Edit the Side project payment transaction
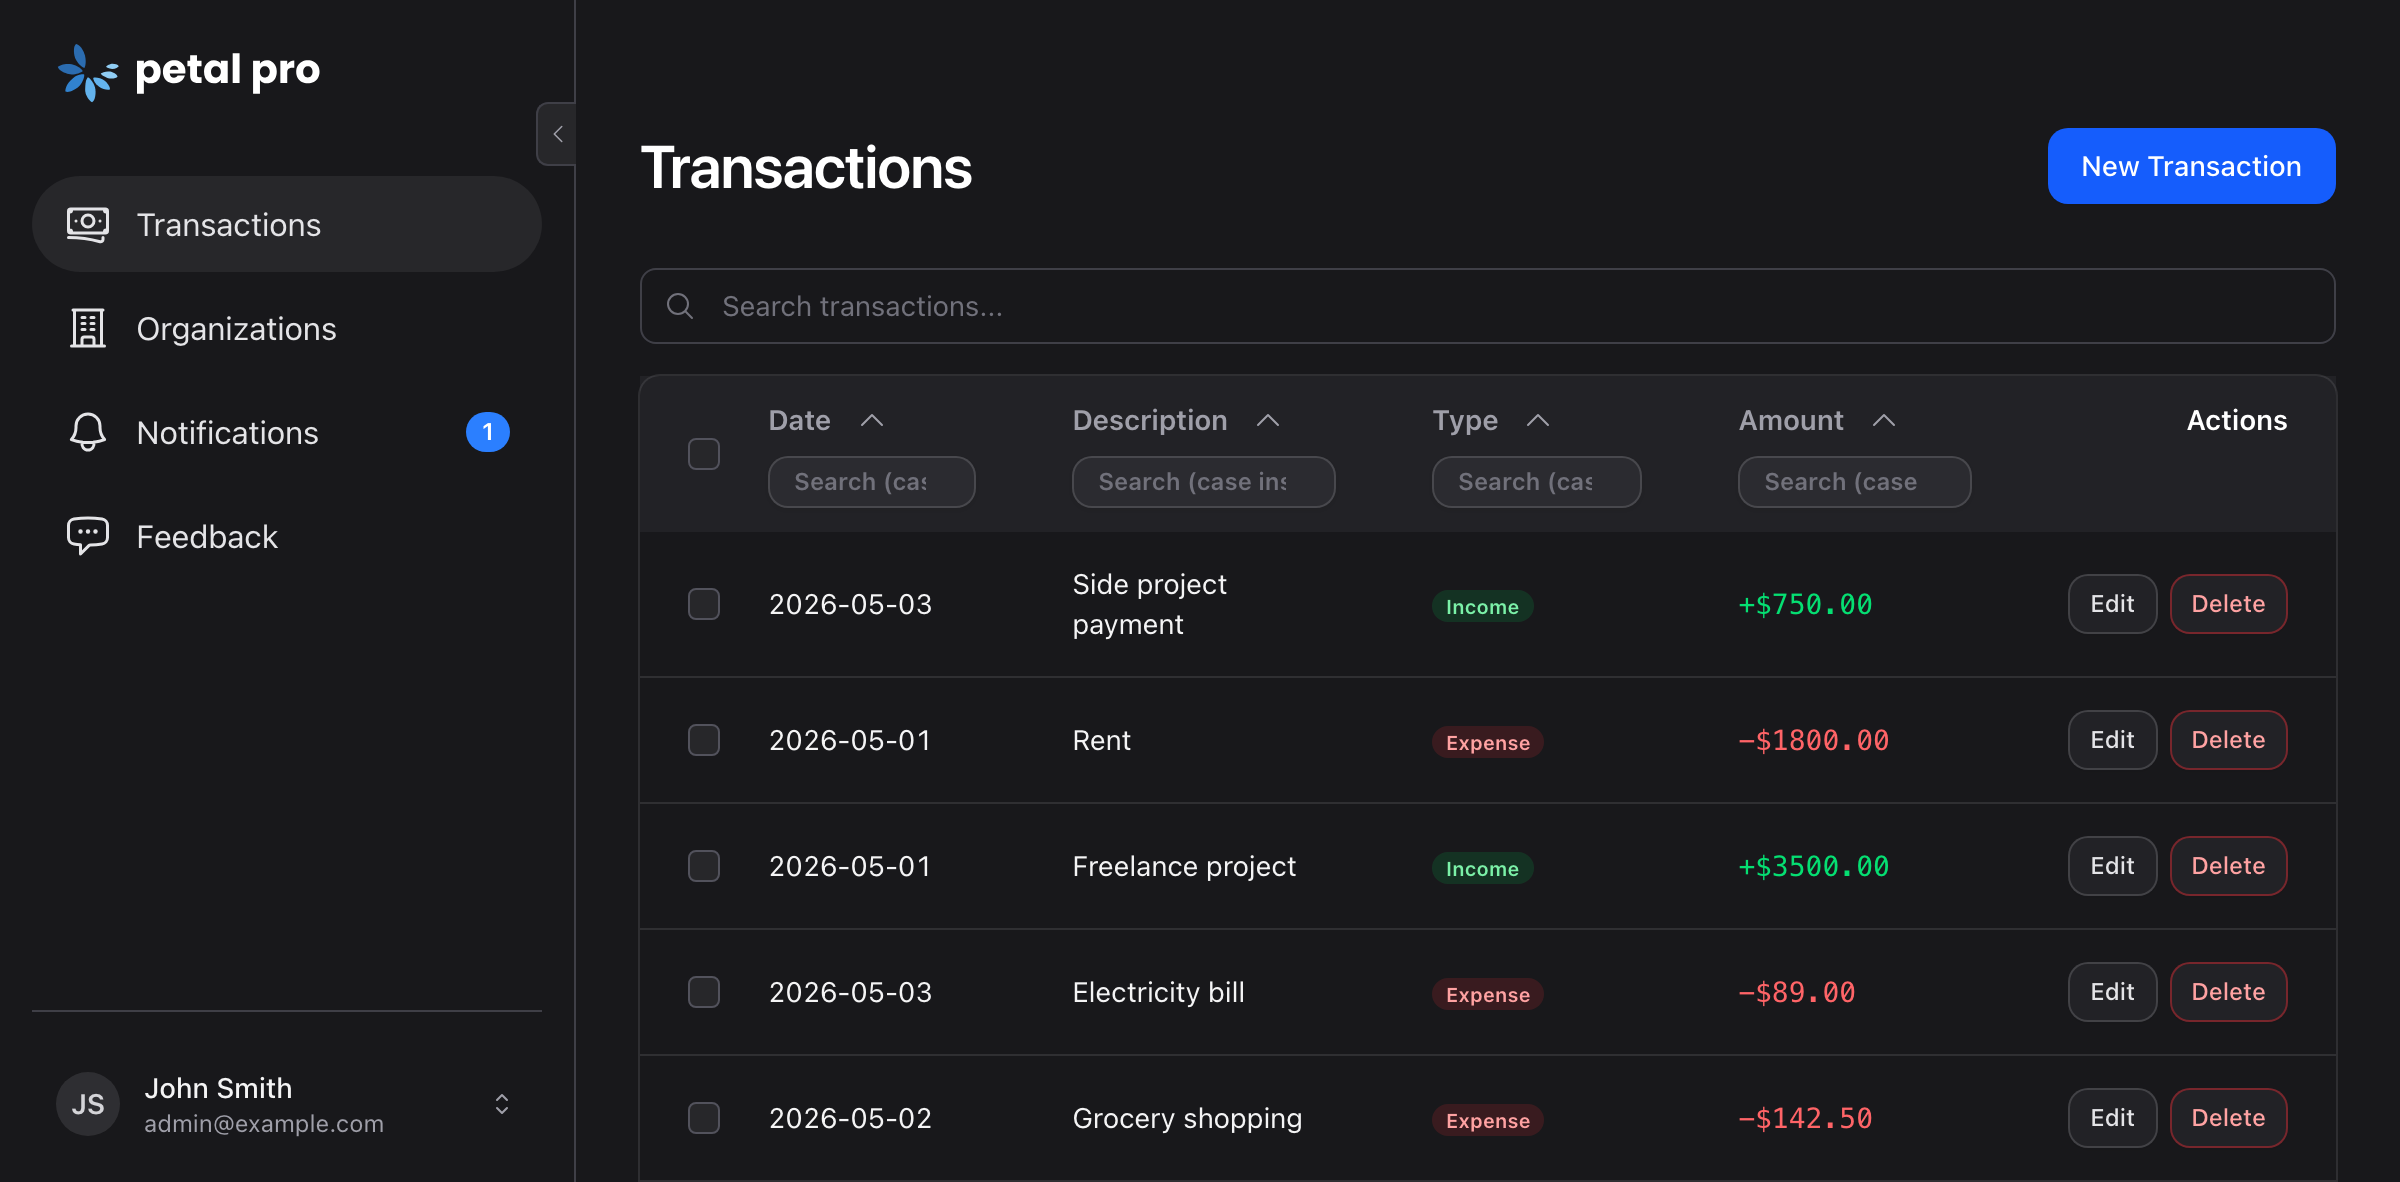The width and height of the screenshot is (2400, 1182). coord(2112,604)
